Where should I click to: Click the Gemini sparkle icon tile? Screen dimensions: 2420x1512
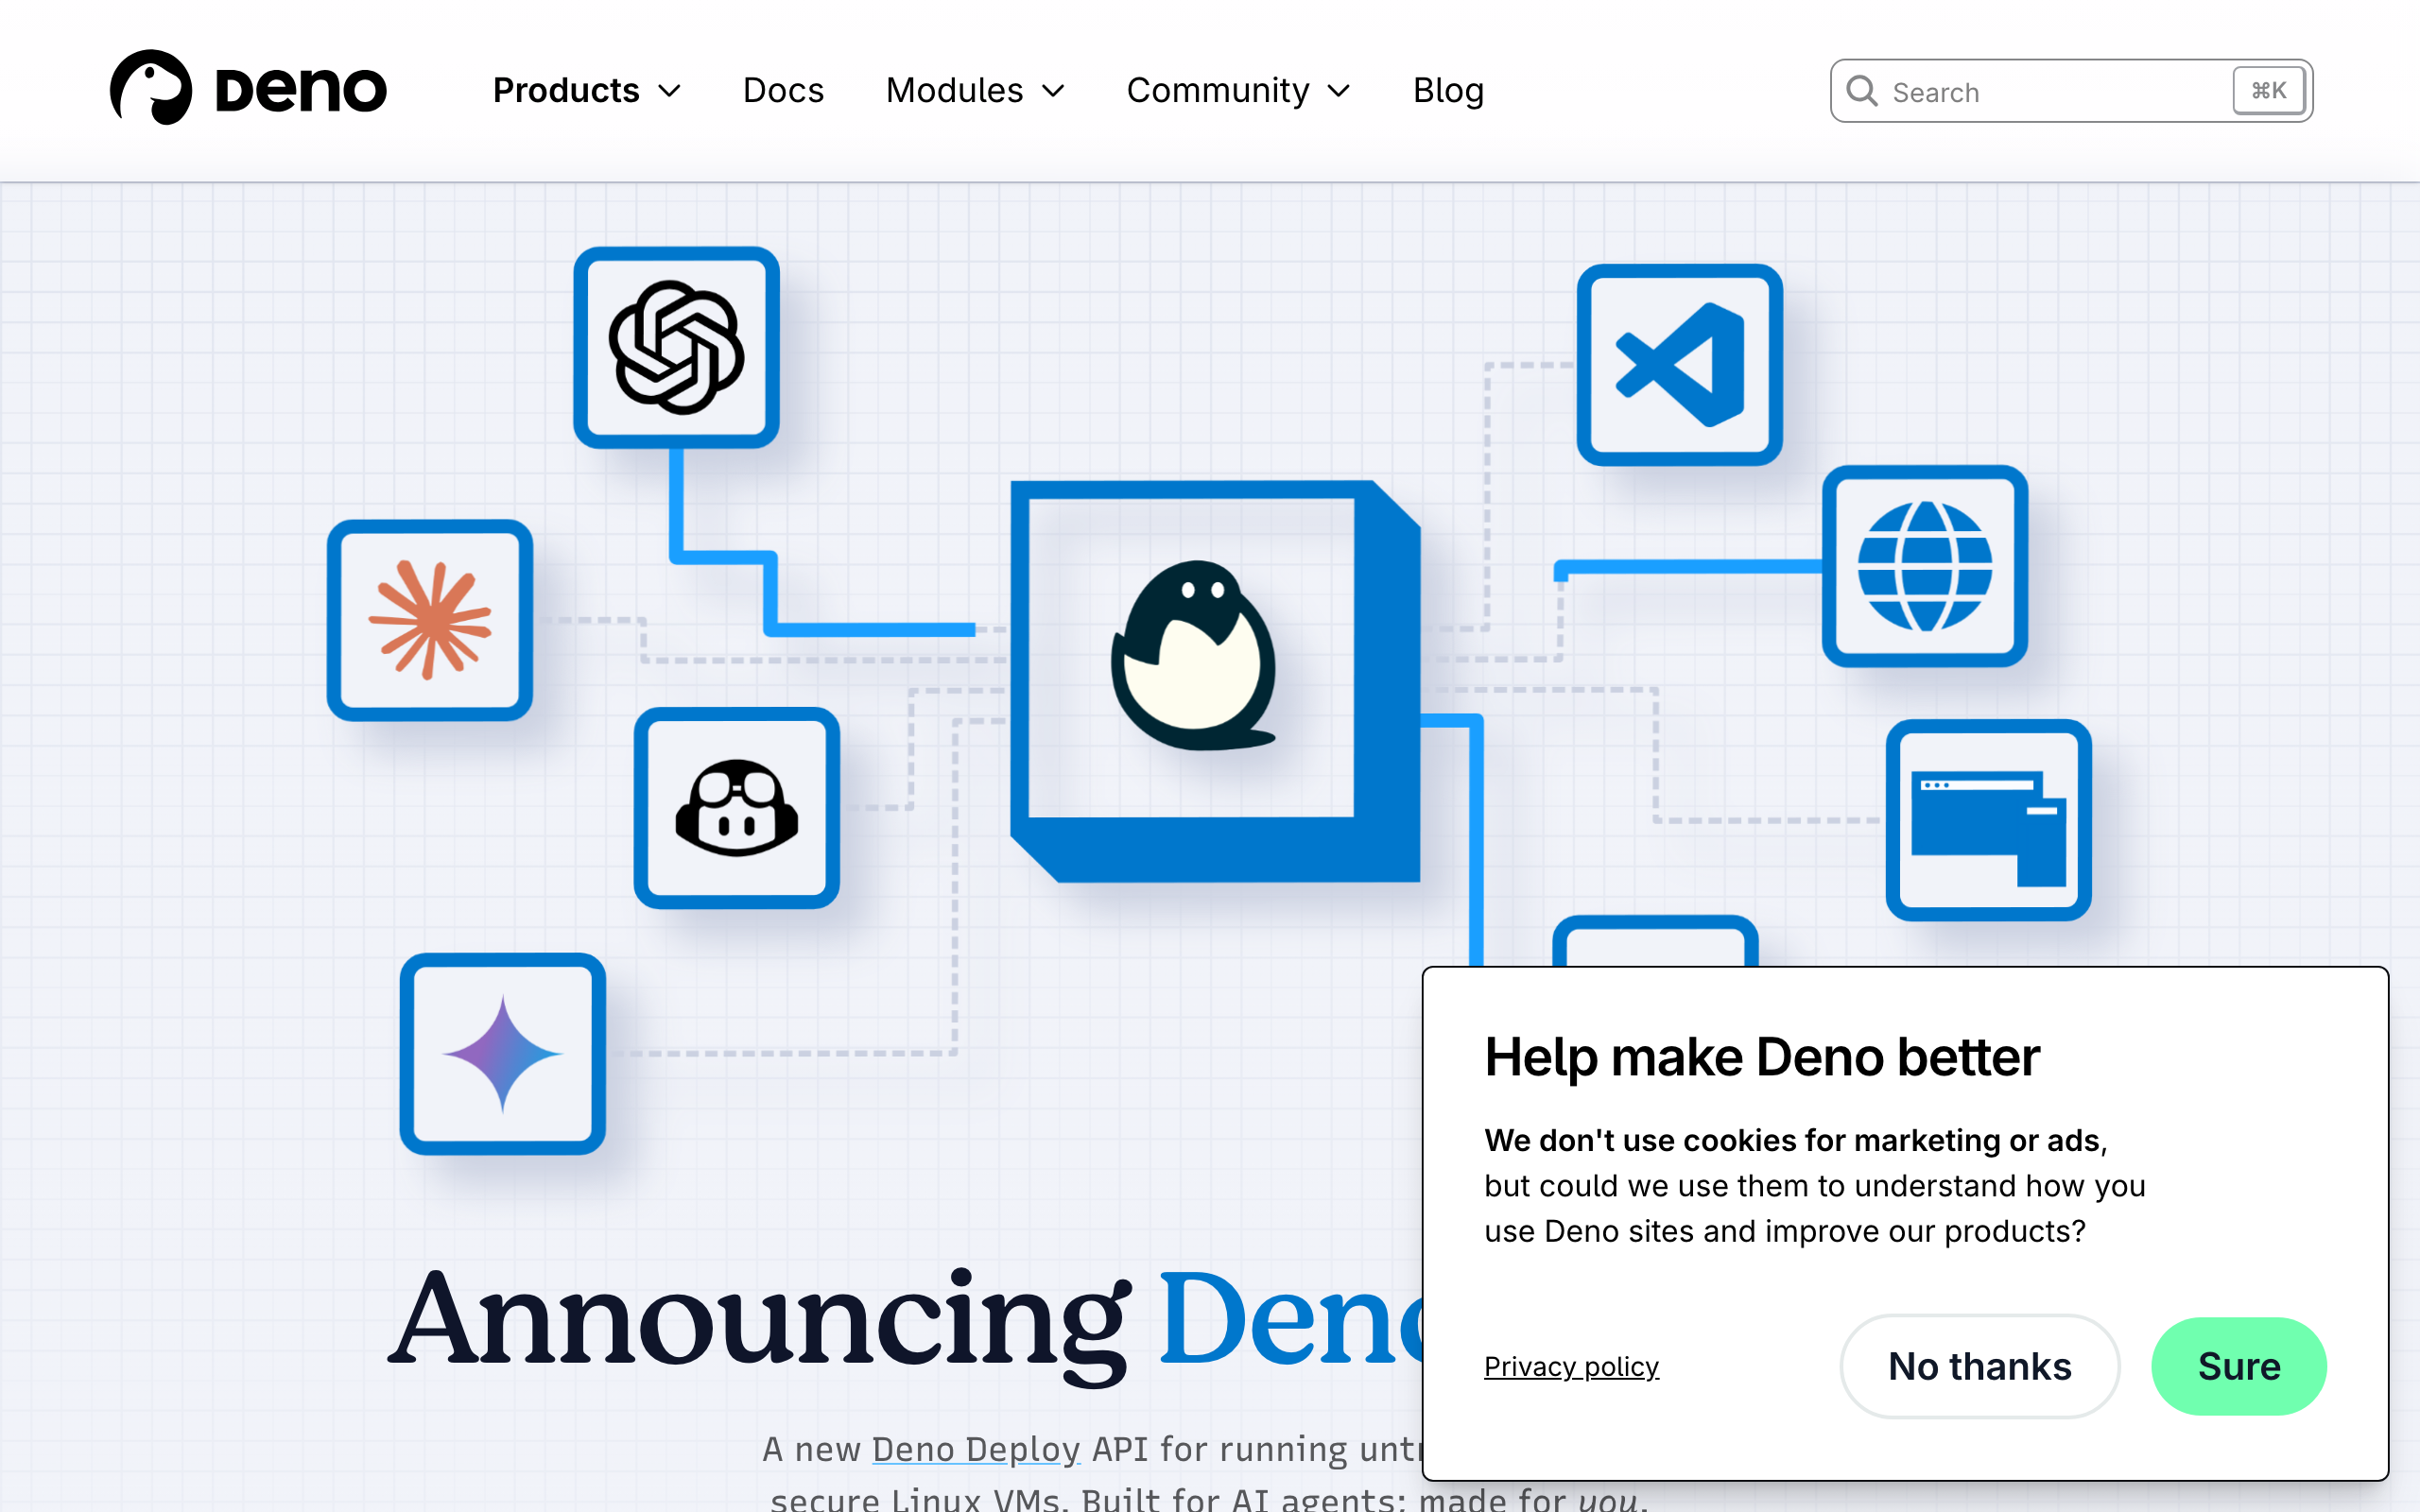coord(502,1053)
